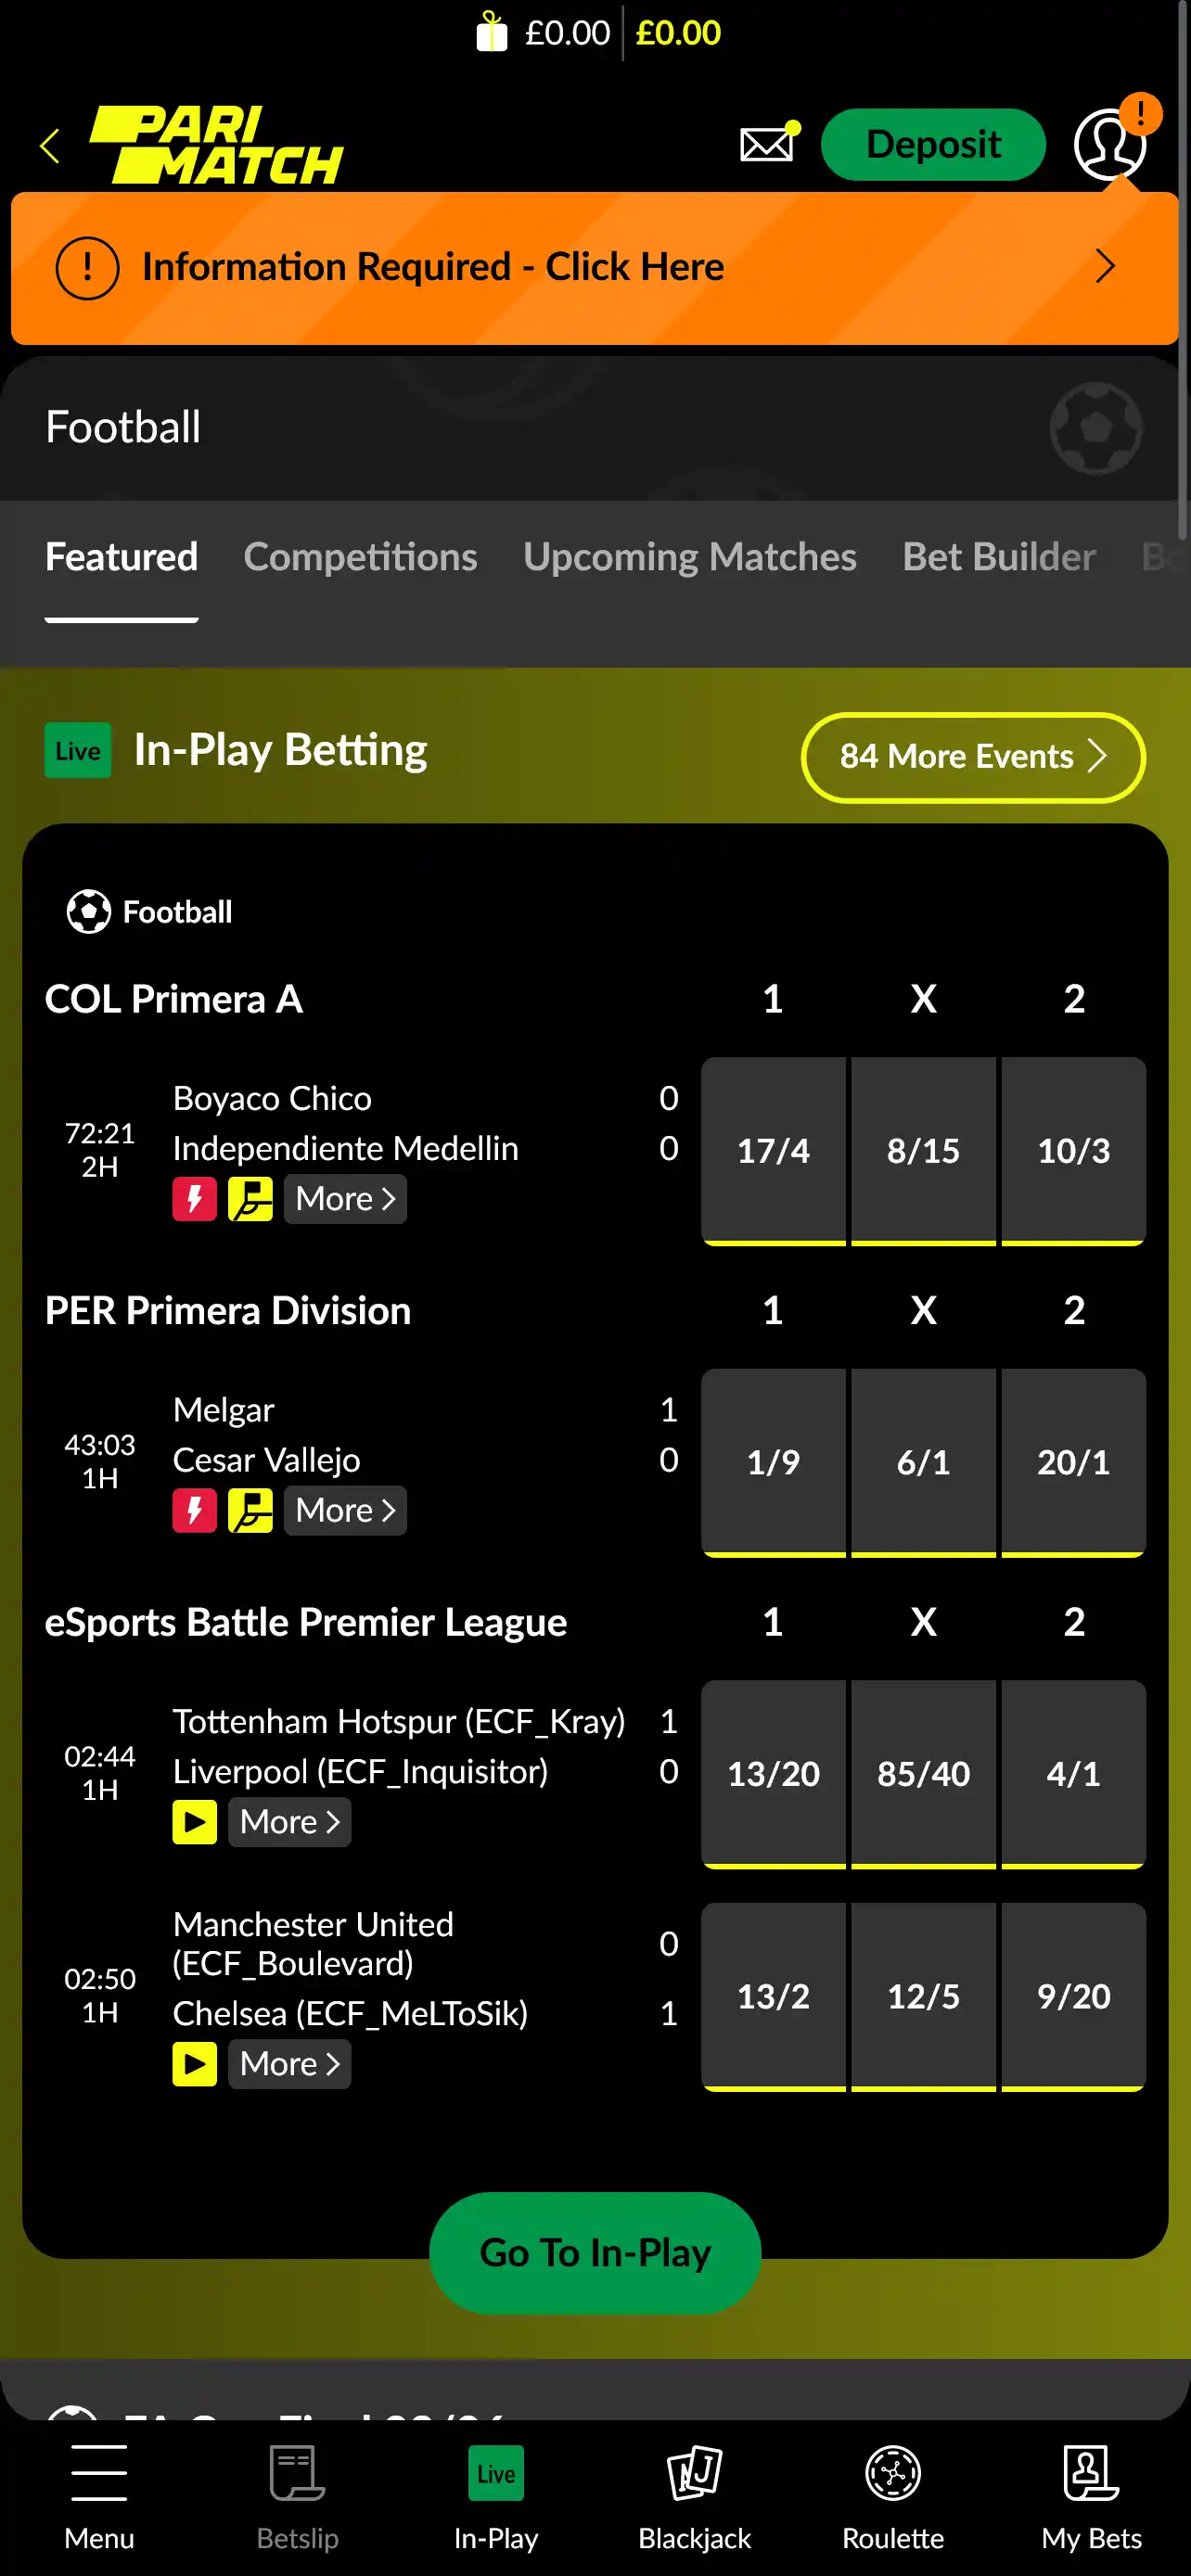
Task: Click the gift bonus balance icon
Action: [491, 32]
